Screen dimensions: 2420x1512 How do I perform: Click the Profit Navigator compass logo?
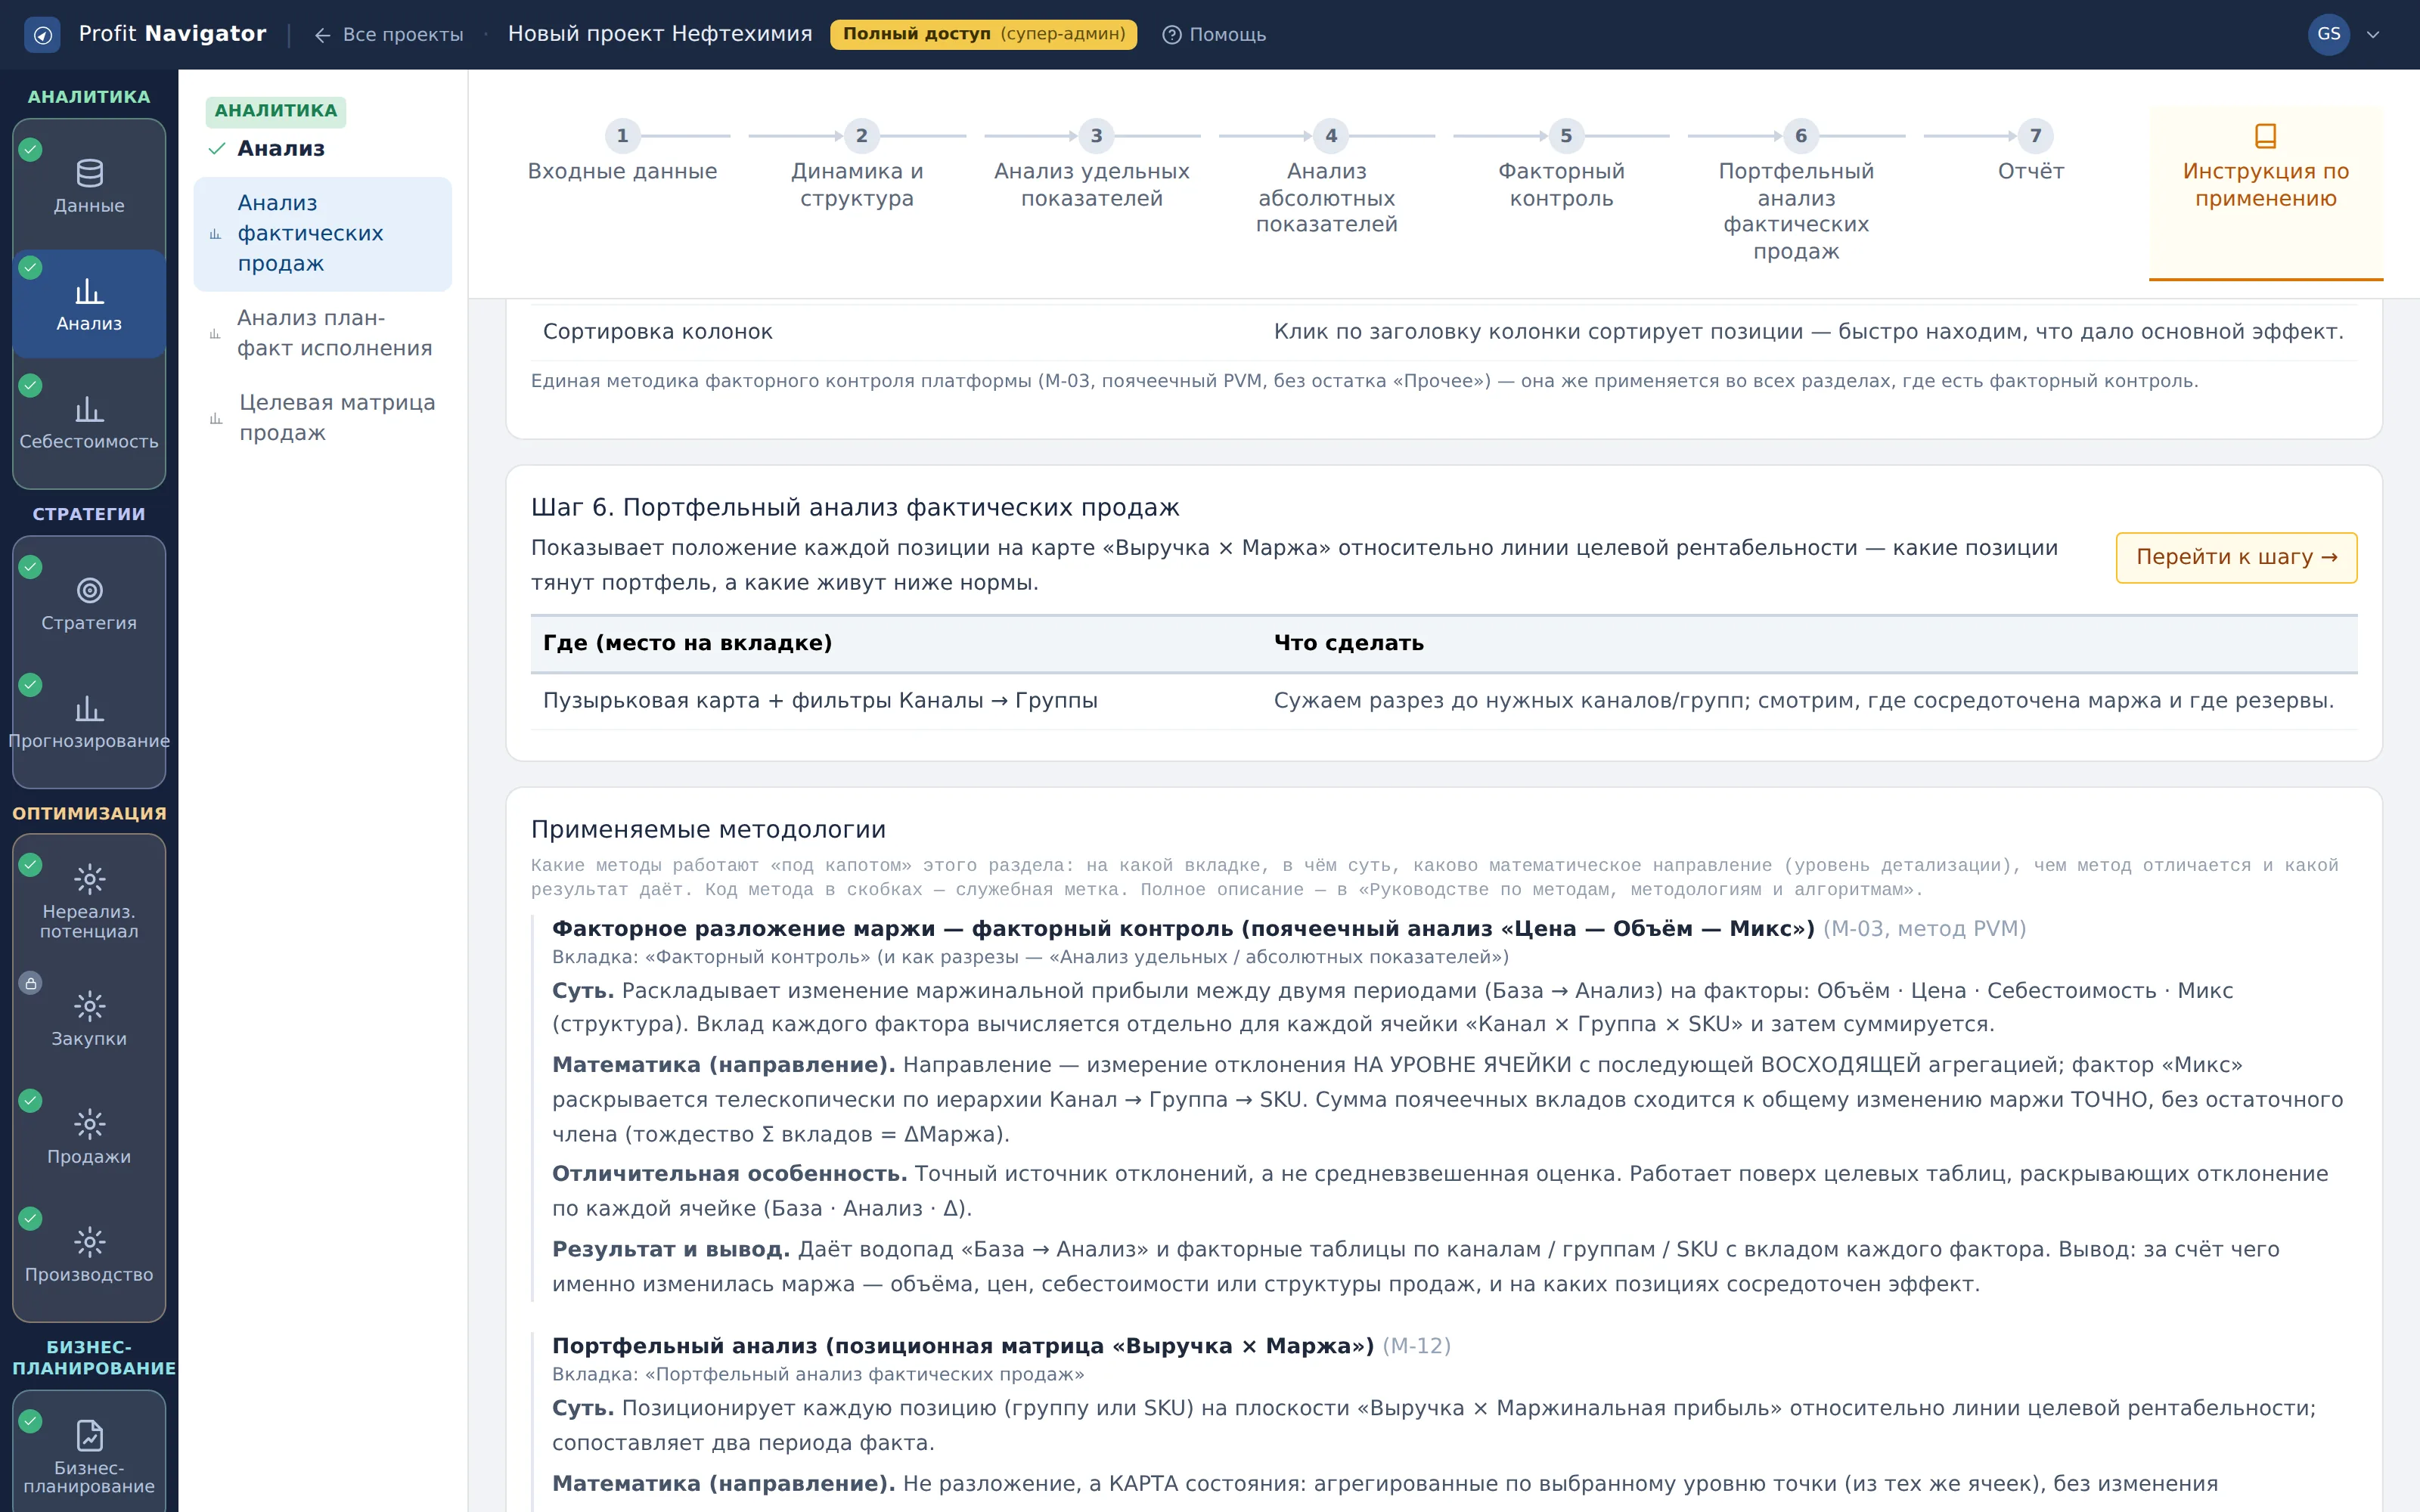pos(42,35)
